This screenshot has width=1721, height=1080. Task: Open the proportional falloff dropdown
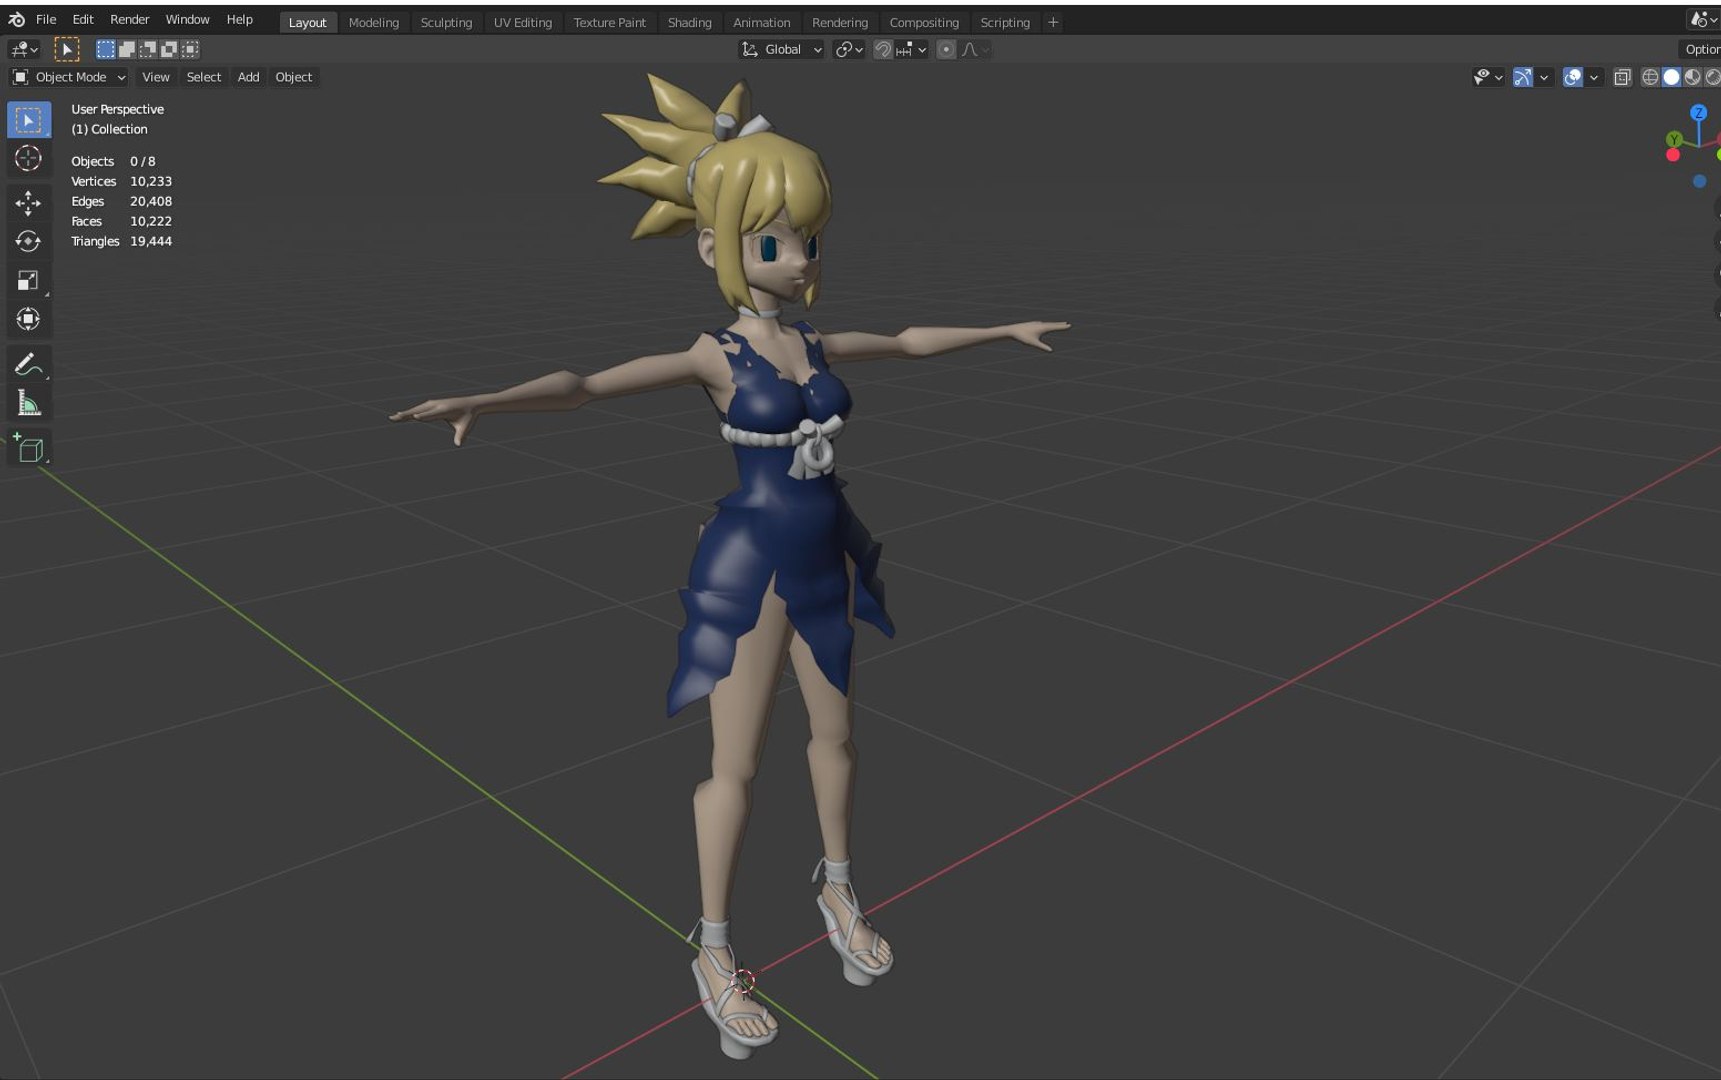click(x=975, y=50)
